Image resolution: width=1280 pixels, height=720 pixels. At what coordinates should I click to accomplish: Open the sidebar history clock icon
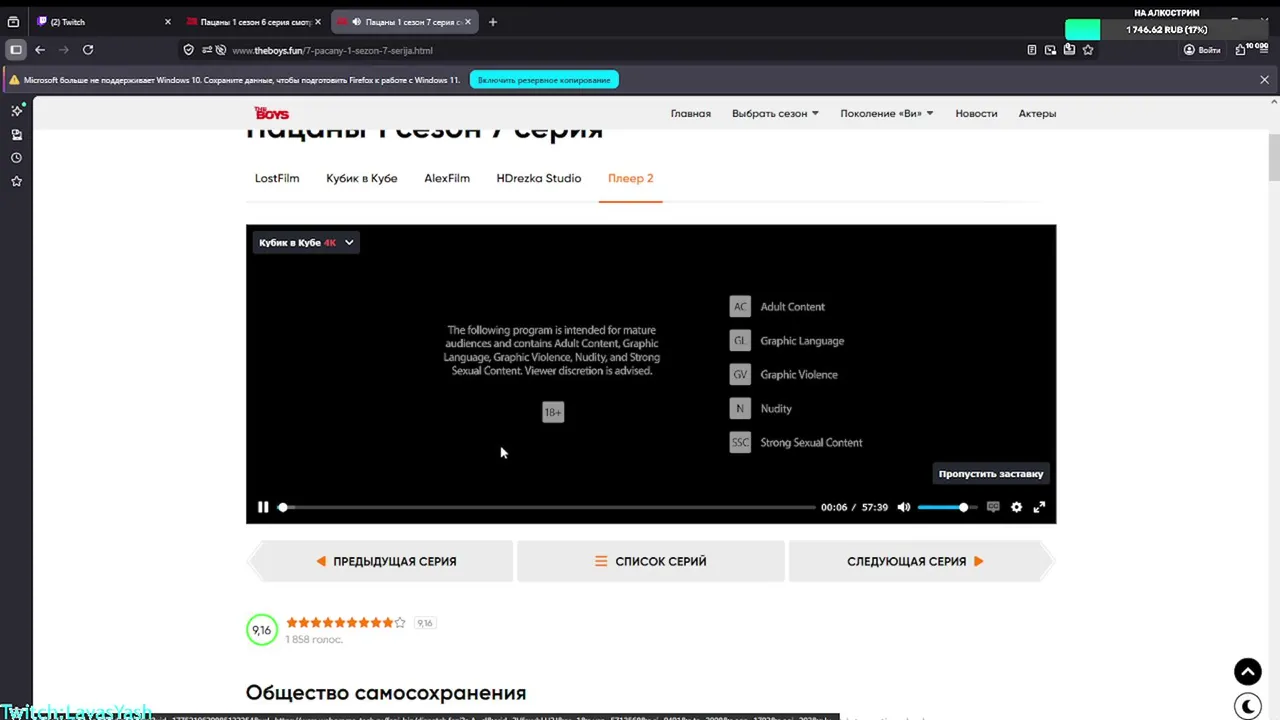16,158
